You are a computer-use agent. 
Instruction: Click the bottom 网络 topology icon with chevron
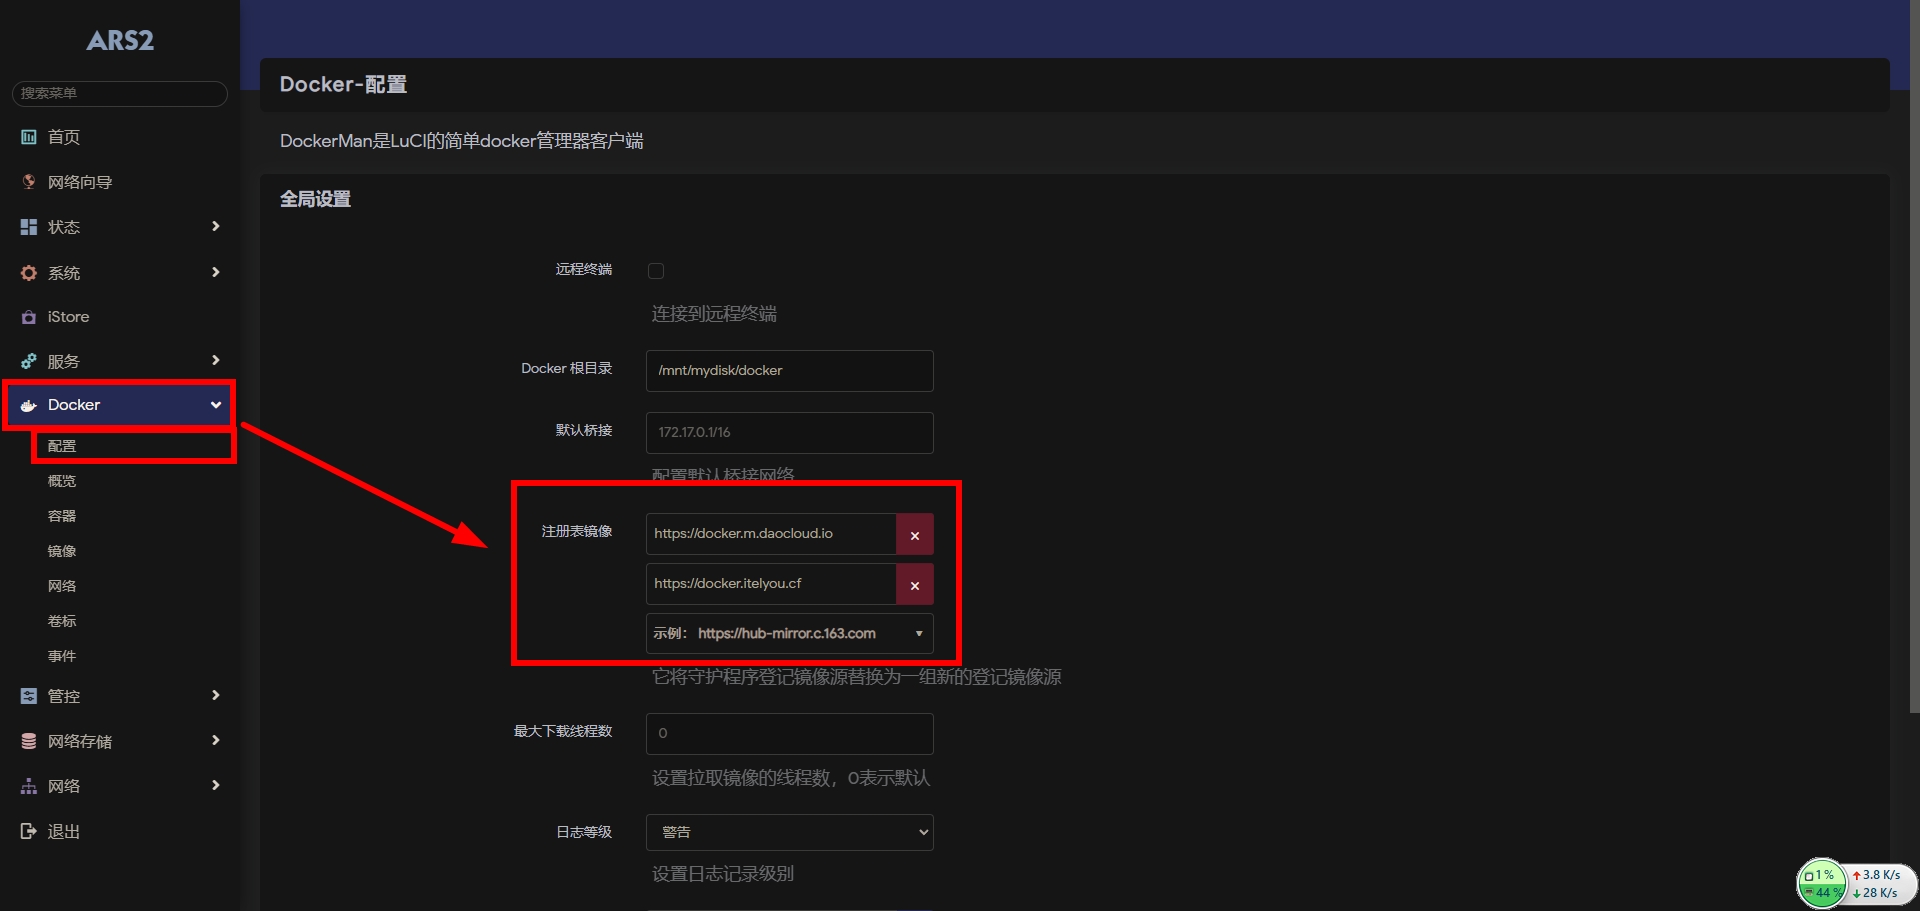tap(29, 786)
